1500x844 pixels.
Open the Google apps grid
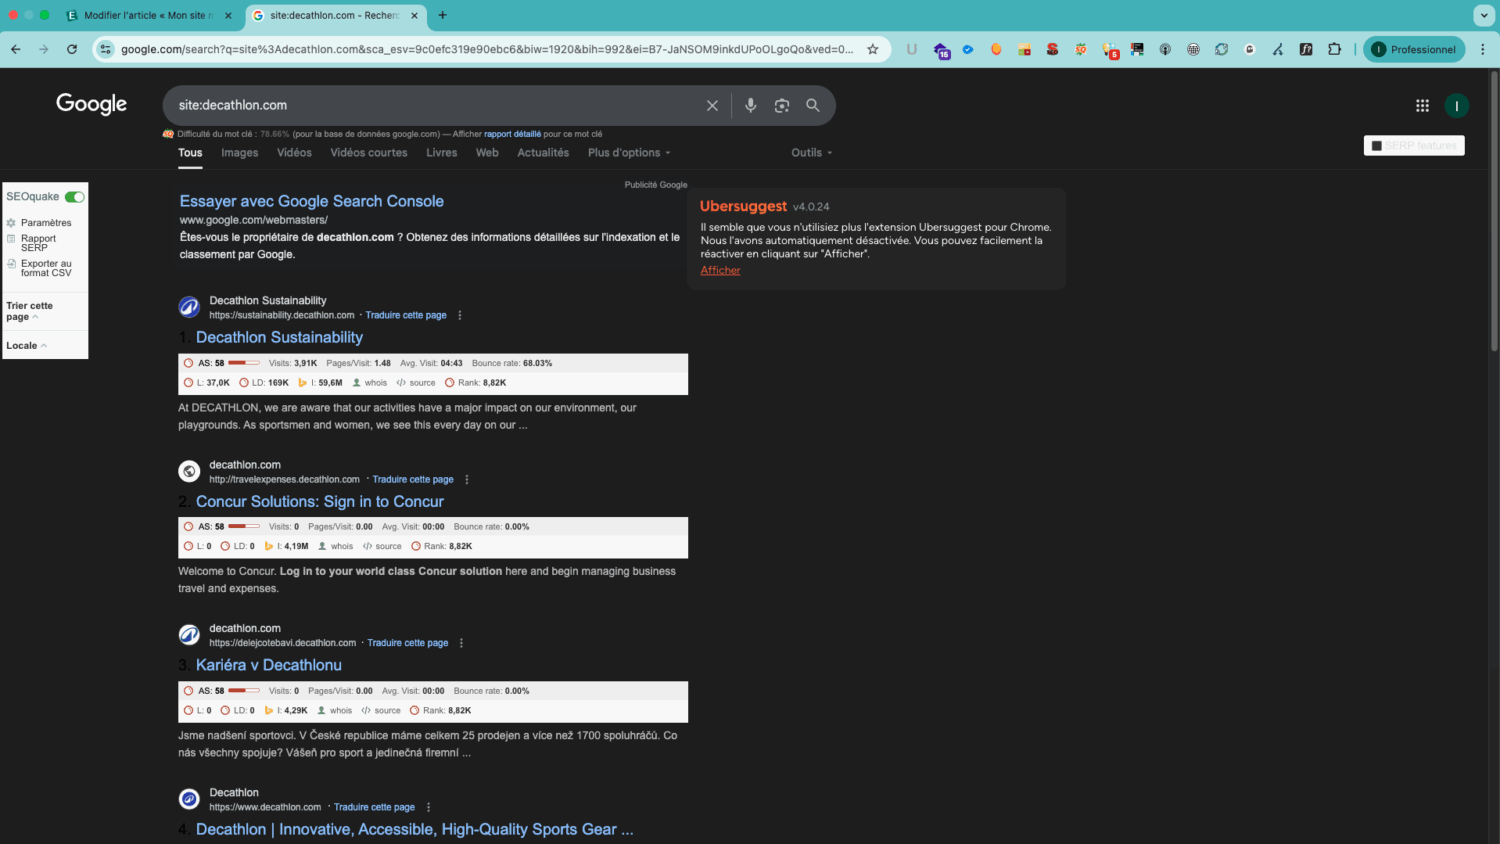1422,105
